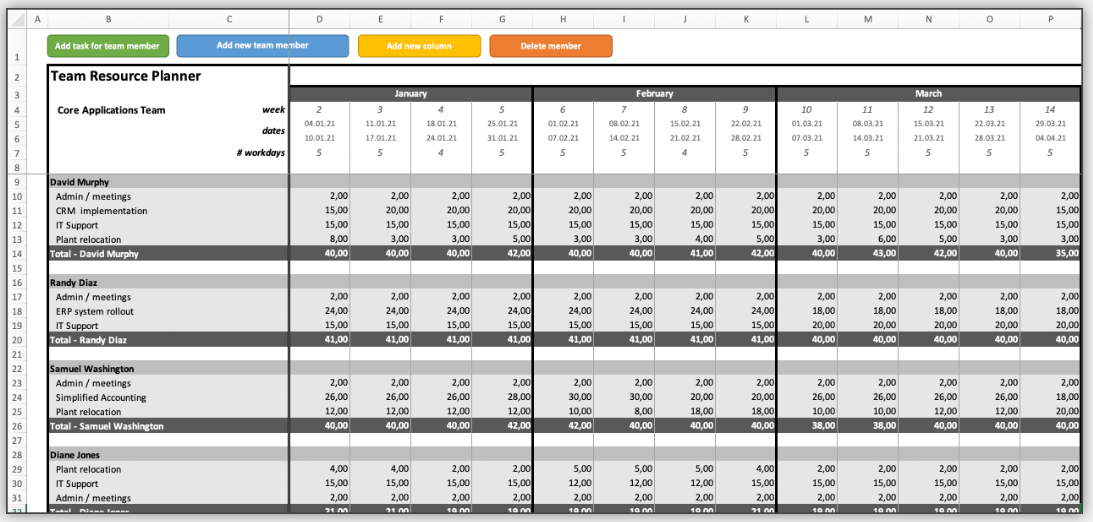Screen dimensions: 1093x522
Task: Select the March month header
Action: tap(928, 93)
